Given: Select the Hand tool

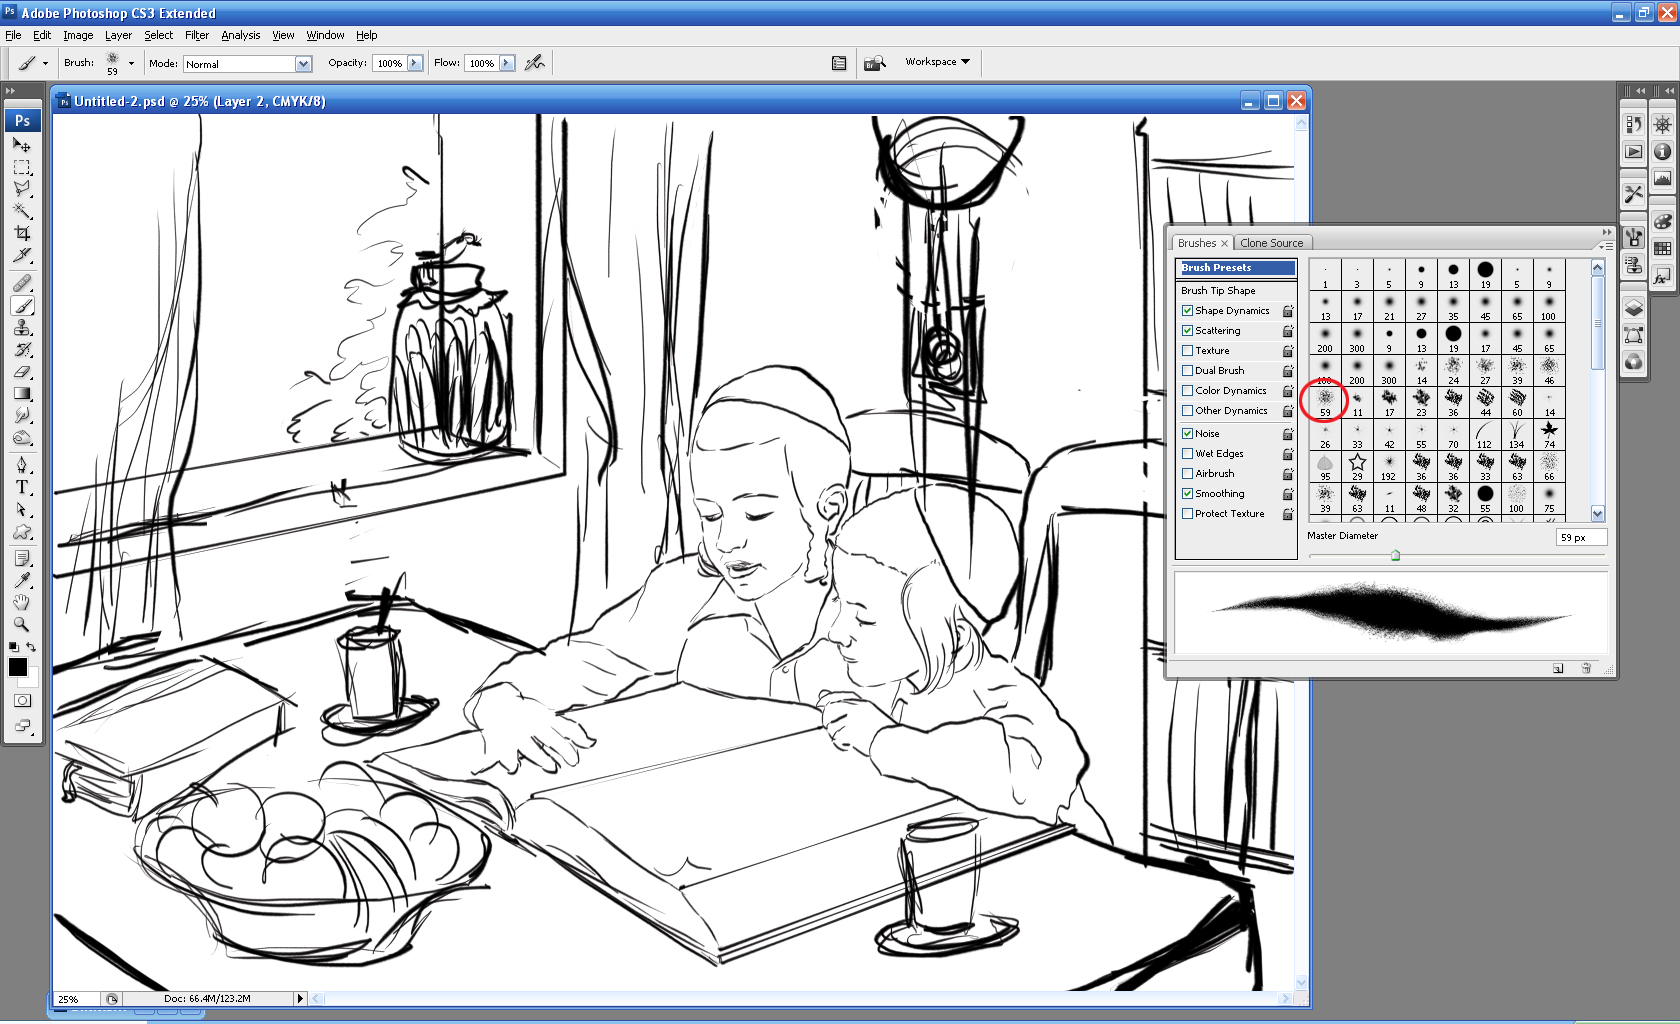Looking at the screenshot, I should [21, 602].
